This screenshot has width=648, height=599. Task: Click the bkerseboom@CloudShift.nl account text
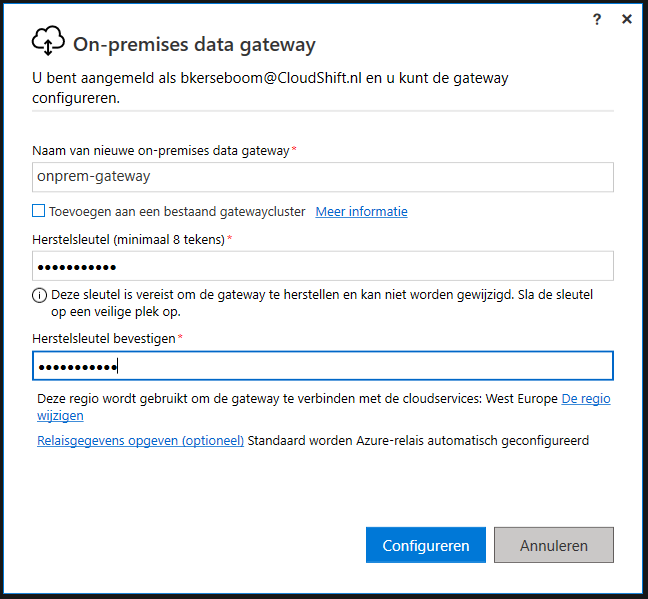pos(271,78)
